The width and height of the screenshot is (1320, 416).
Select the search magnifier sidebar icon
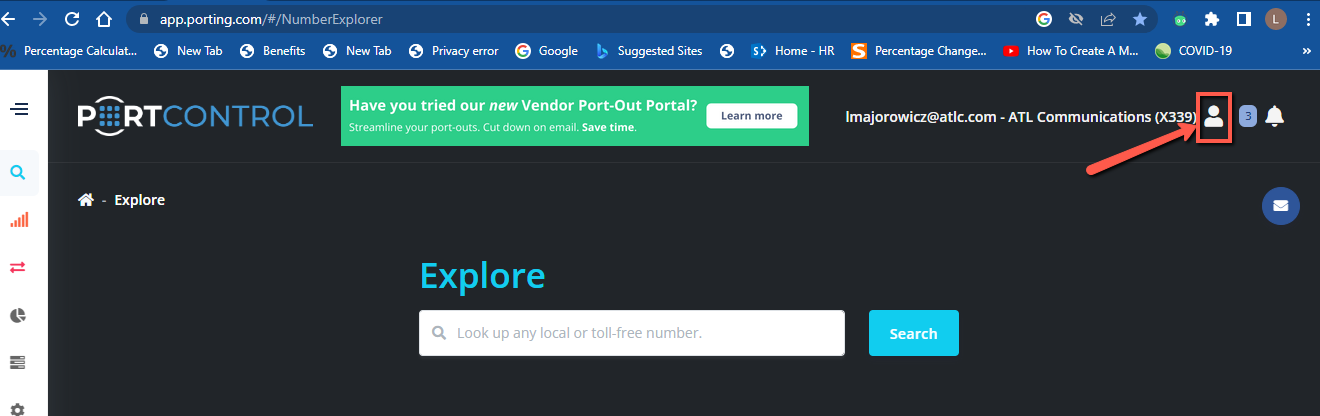tap(18, 173)
